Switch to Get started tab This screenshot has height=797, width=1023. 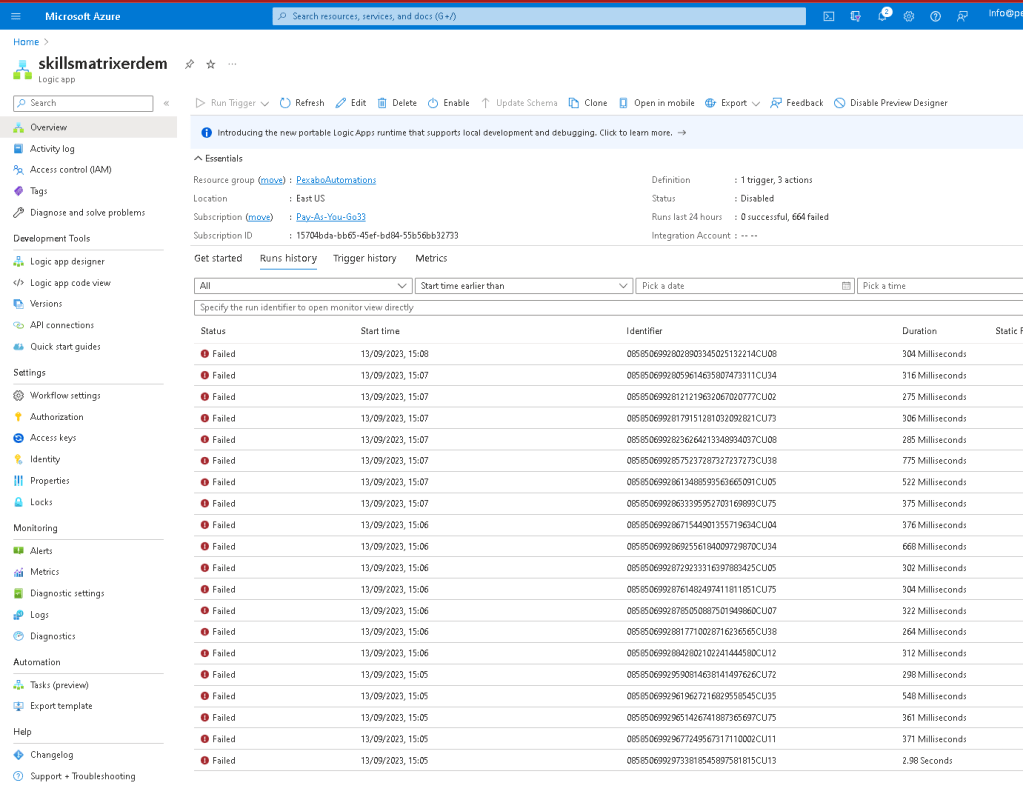point(218,258)
